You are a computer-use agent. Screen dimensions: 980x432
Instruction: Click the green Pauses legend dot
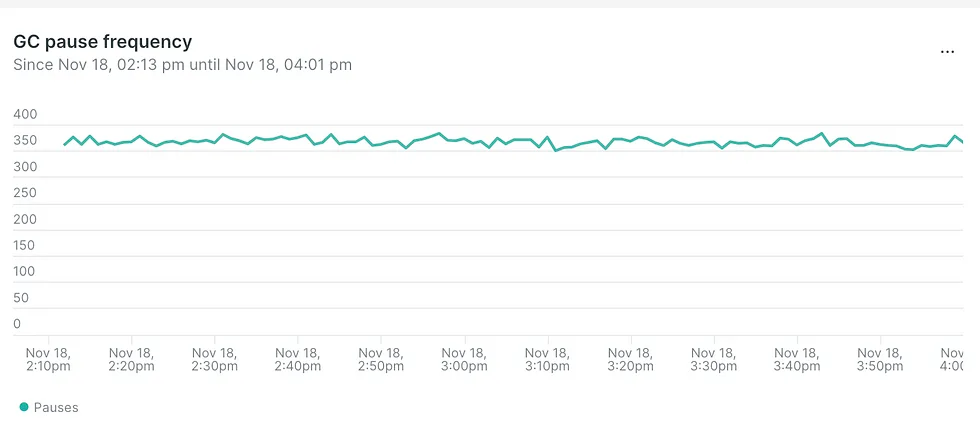24,408
